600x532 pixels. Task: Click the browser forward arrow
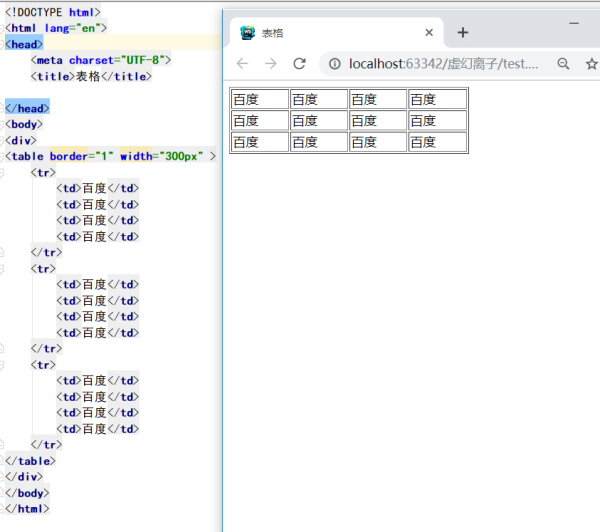[x=271, y=64]
